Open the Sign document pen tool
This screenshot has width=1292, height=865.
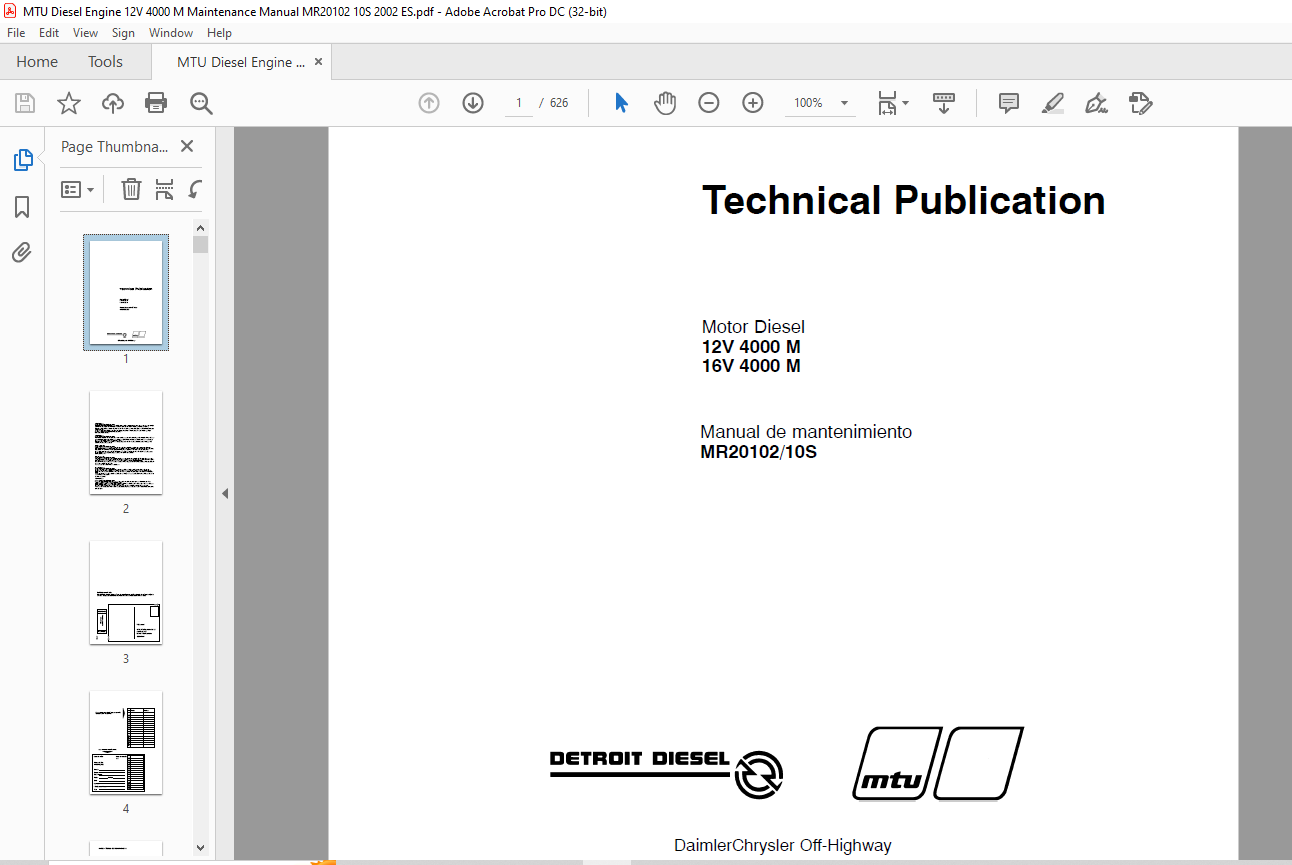[1096, 103]
